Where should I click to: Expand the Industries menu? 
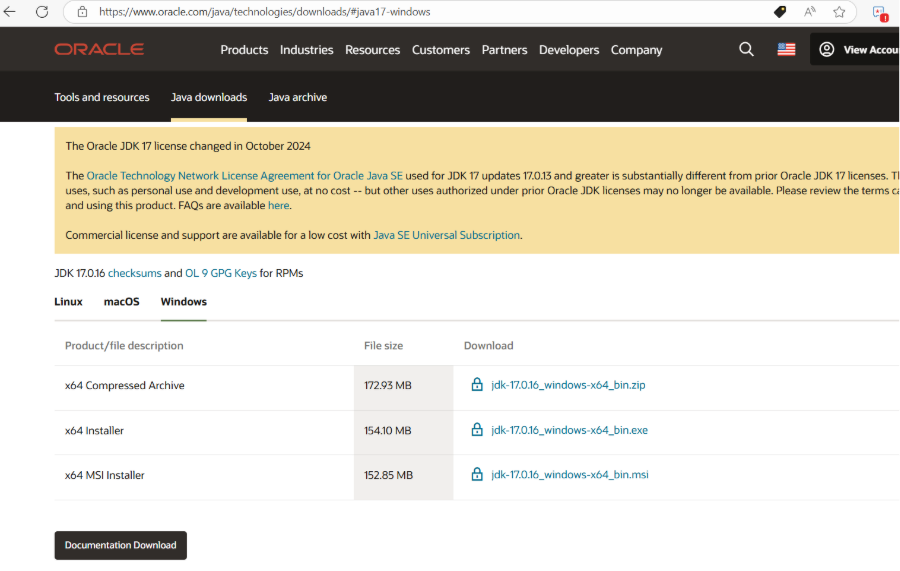(306, 50)
